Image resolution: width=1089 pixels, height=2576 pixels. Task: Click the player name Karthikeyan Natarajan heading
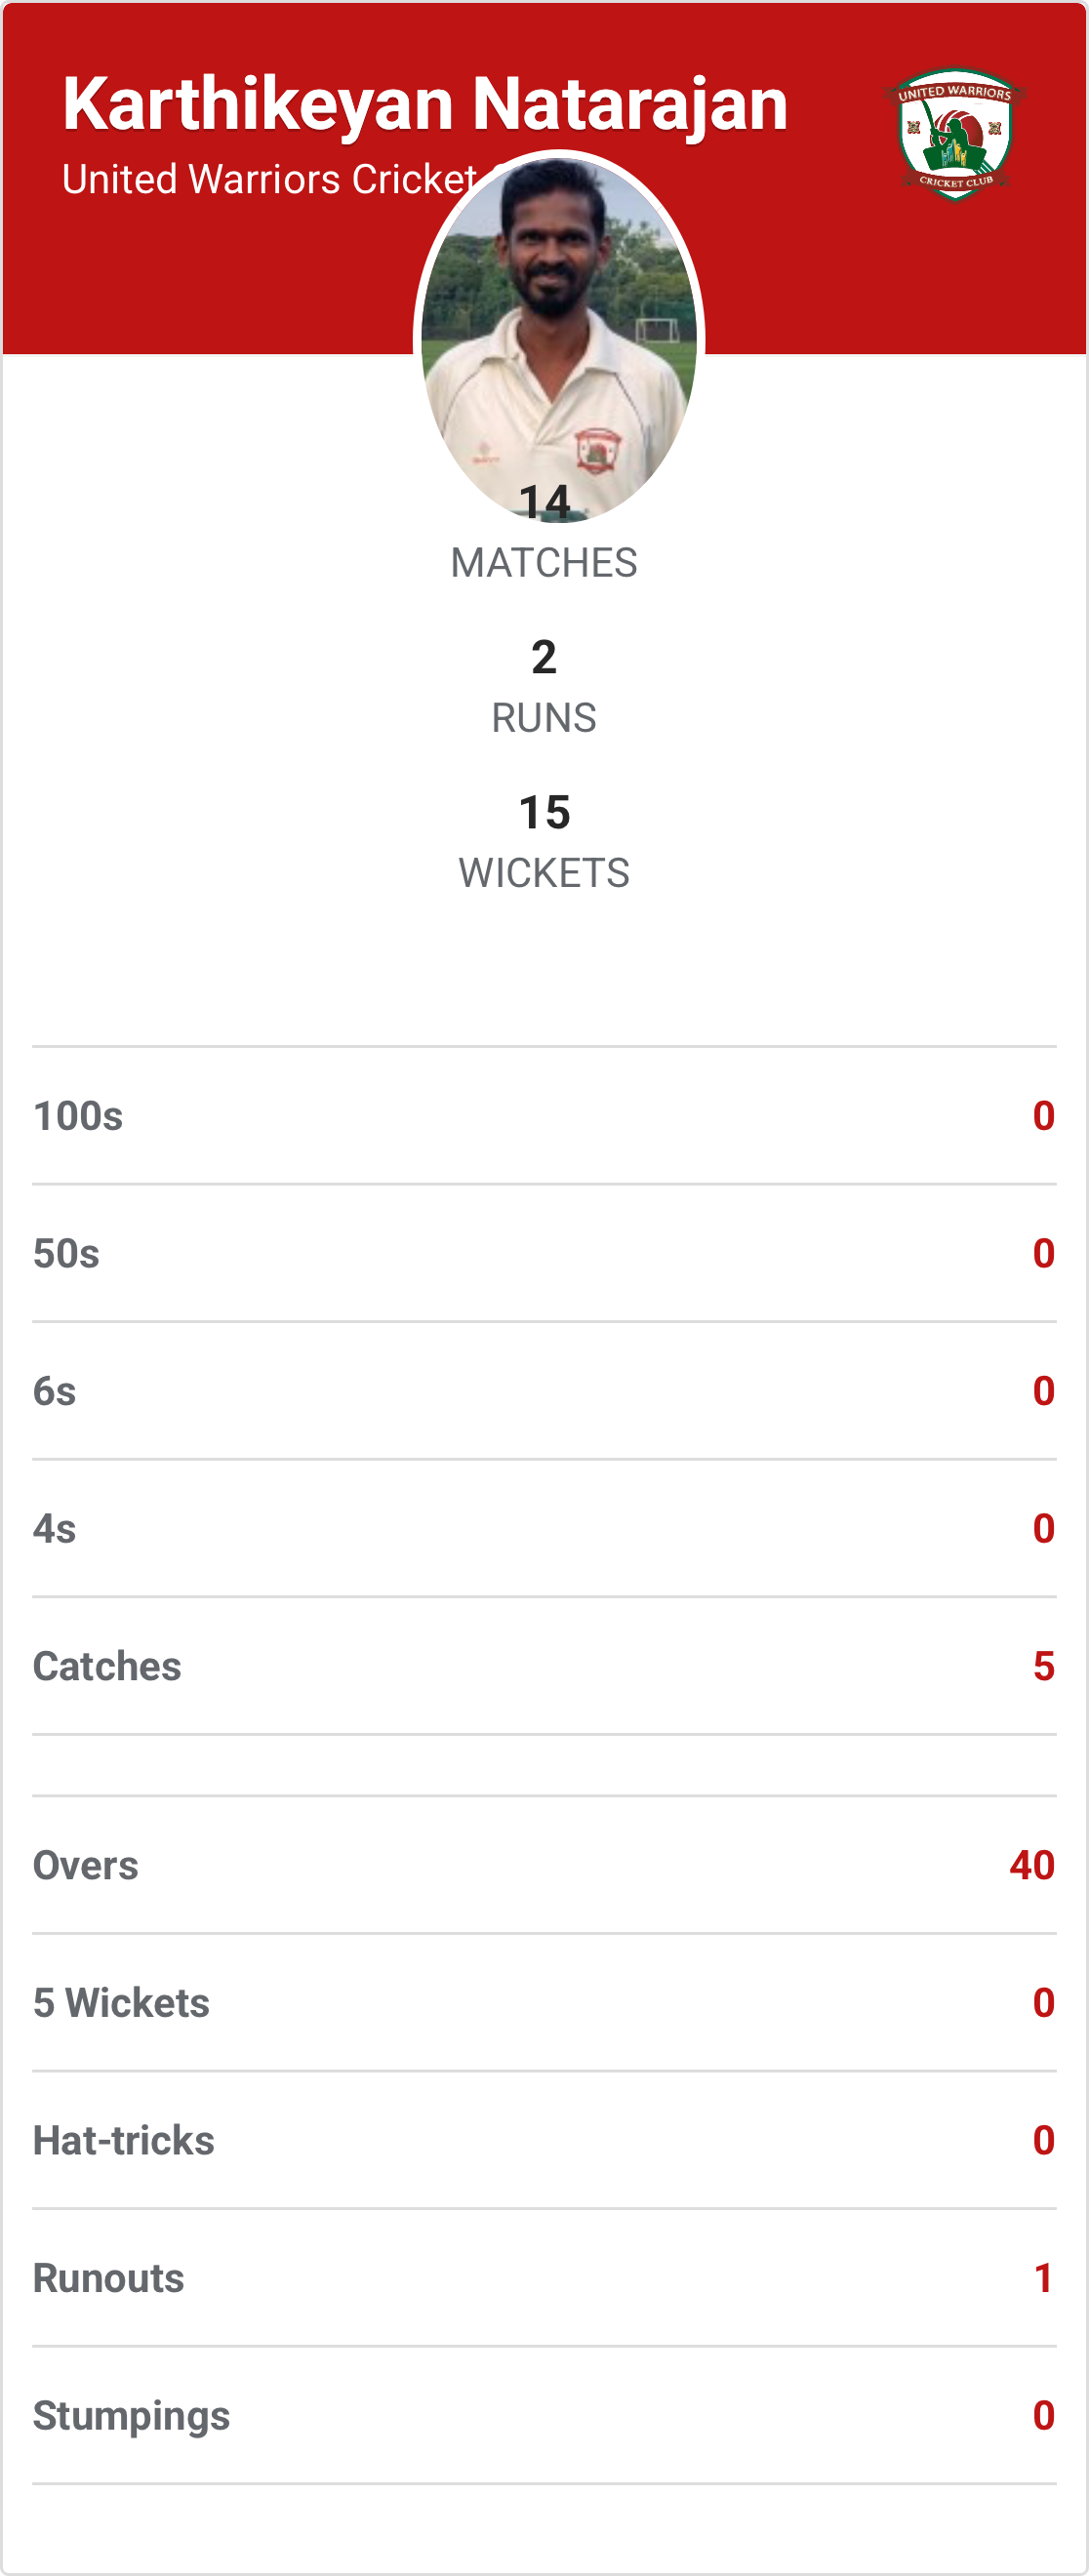[x=425, y=104]
